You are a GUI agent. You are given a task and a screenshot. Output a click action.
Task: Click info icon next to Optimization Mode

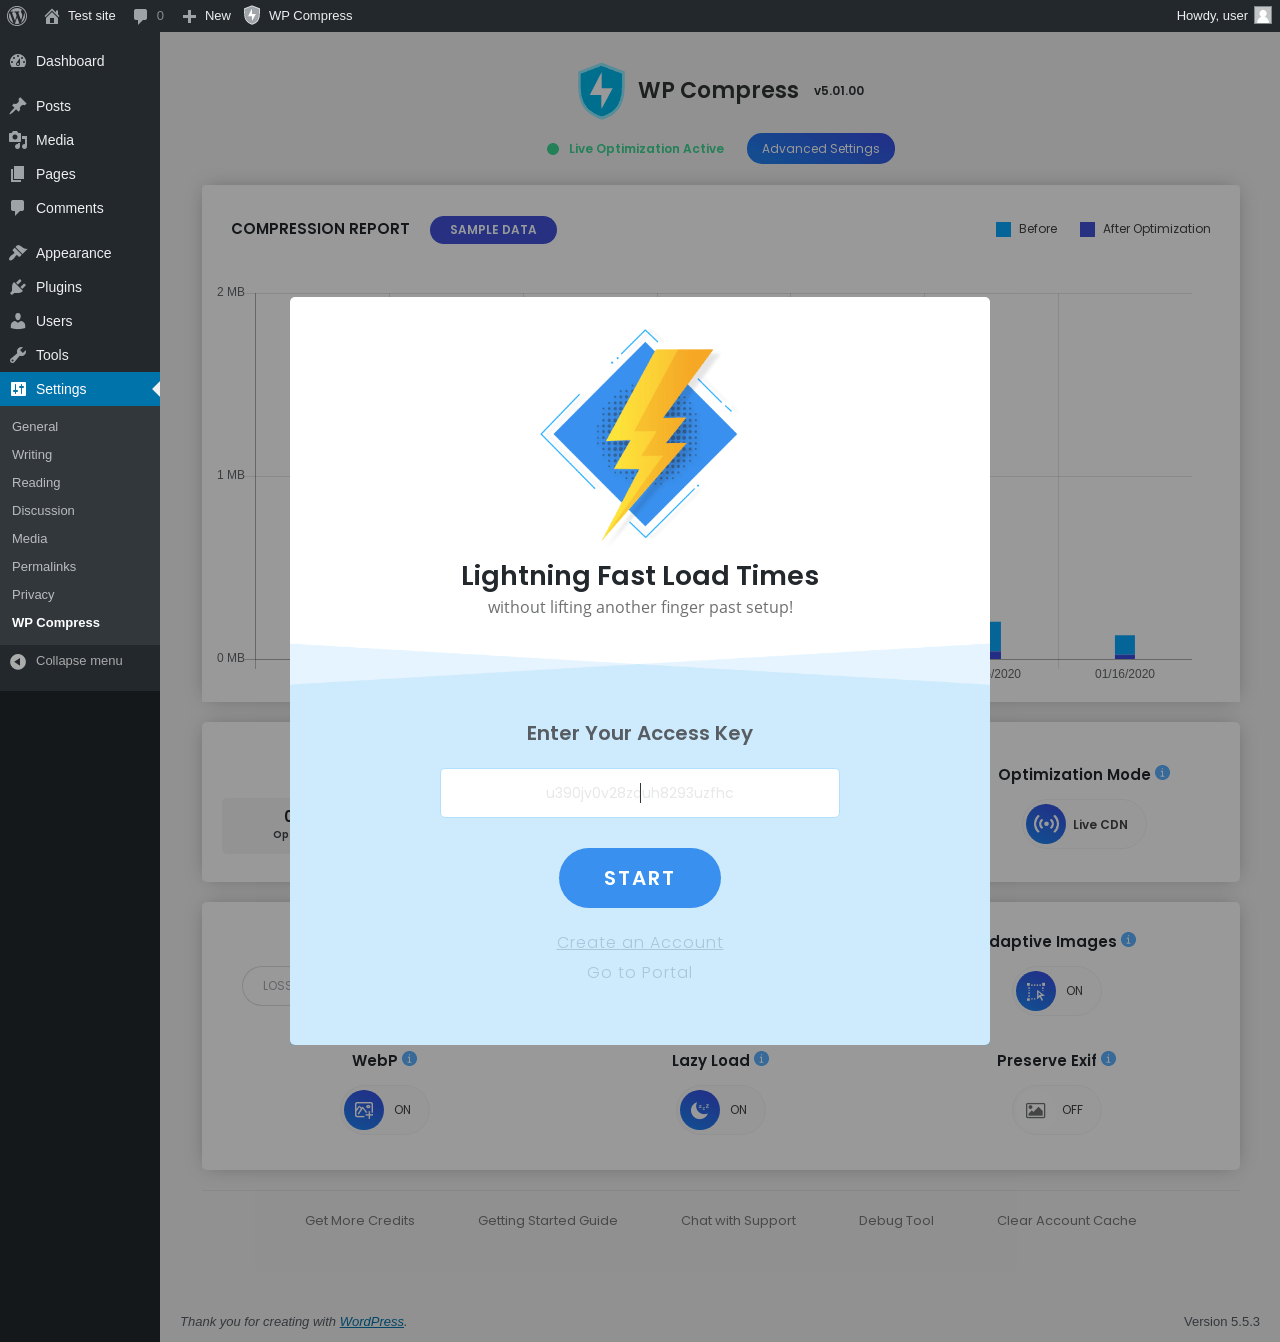click(1162, 773)
